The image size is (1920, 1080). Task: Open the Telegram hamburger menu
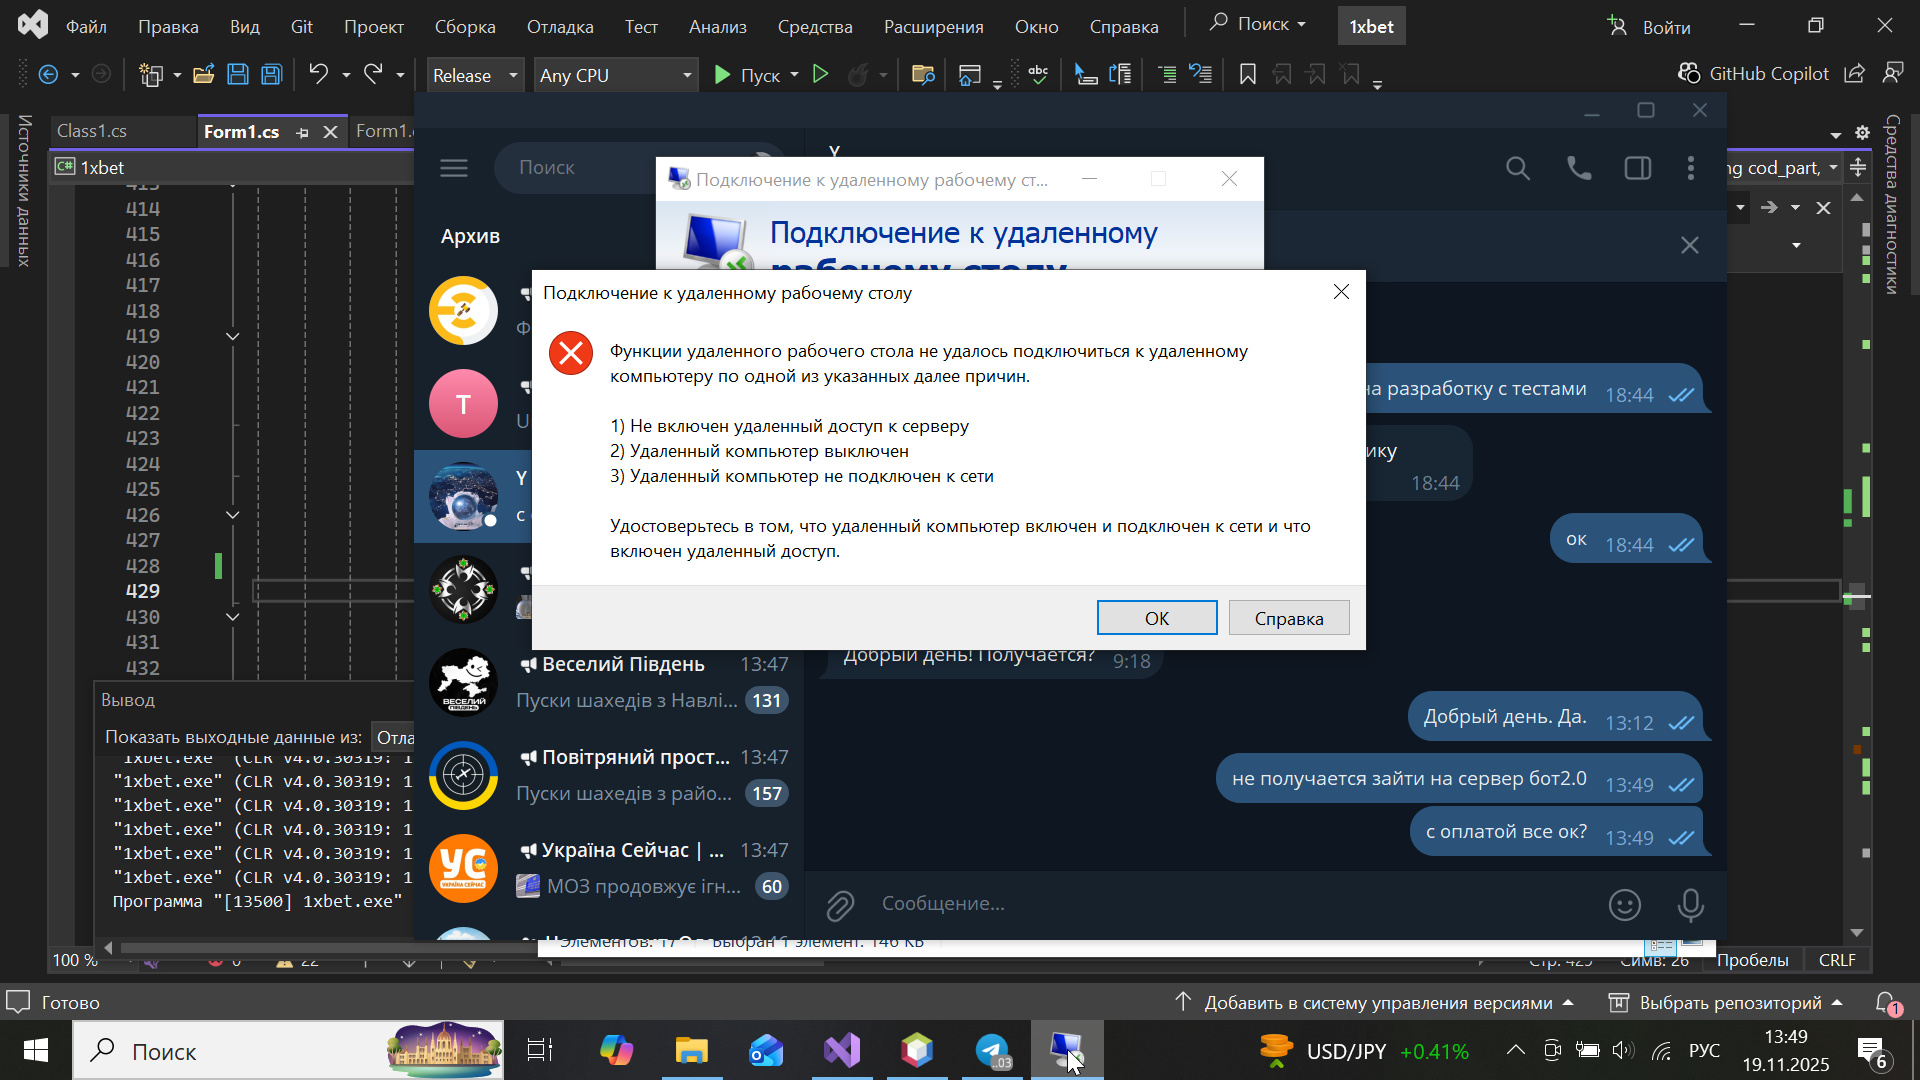click(454, 168)
